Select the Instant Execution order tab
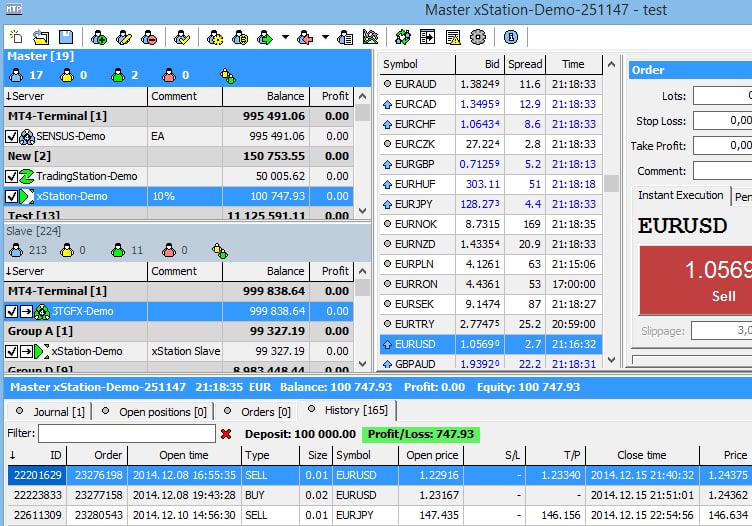Viewport: 752px width, 526px height. (681, 195)
